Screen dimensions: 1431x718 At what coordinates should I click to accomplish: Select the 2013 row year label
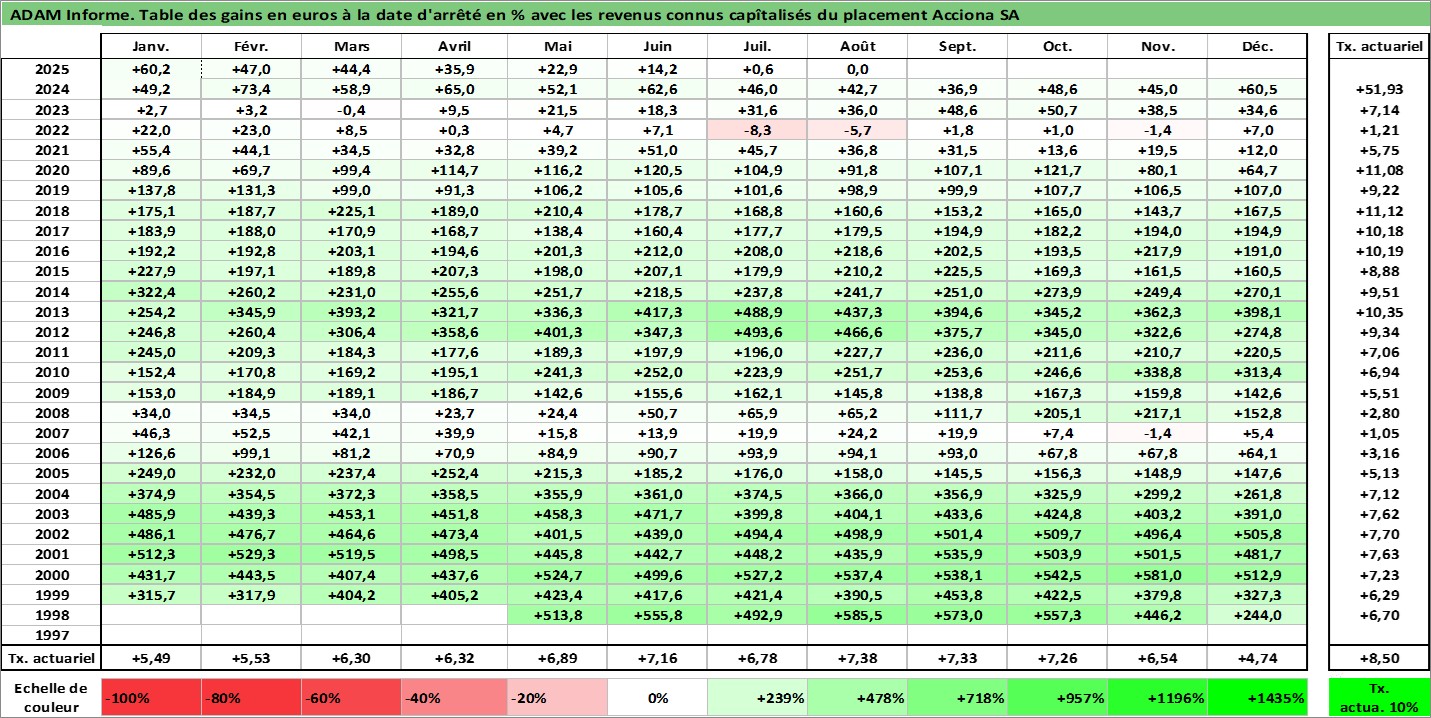(51, 312)
